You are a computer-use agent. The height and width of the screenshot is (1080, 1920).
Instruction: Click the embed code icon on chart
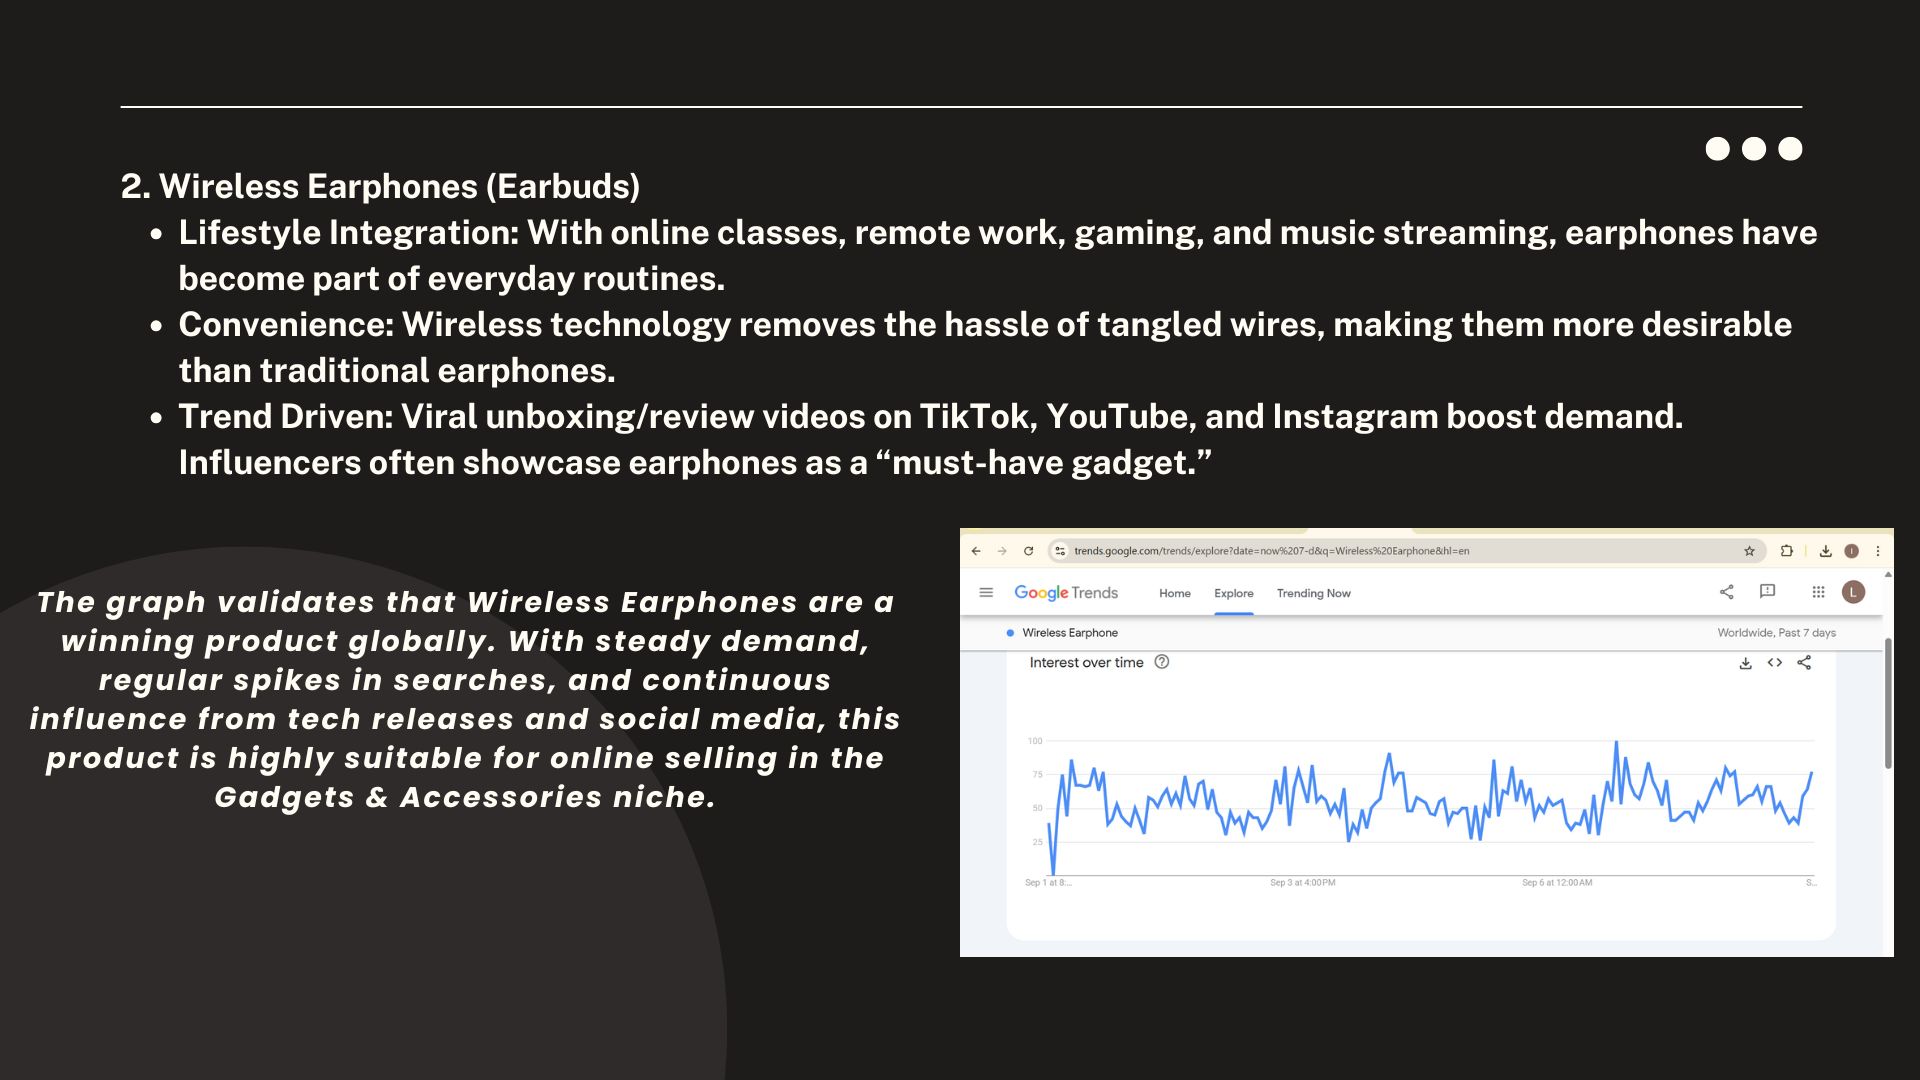1775,663
